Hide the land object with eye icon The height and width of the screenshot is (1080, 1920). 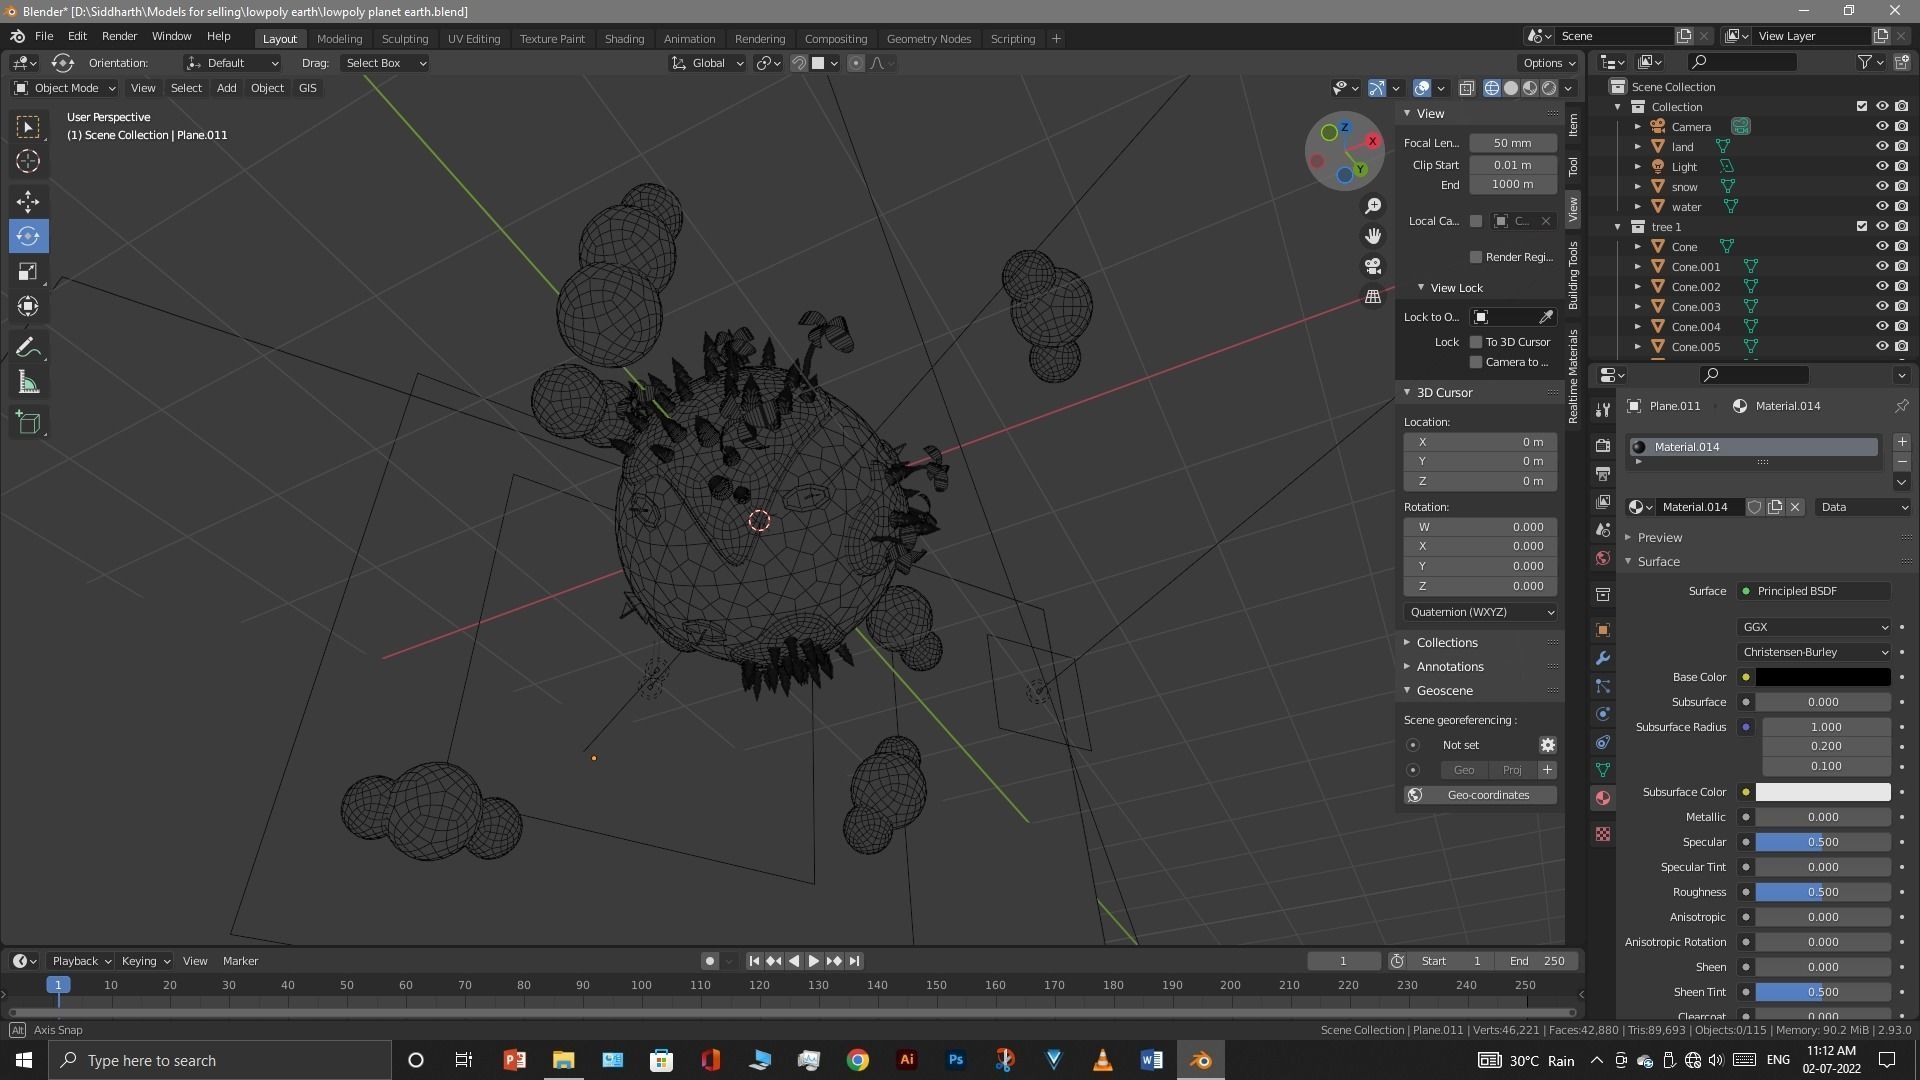(x=1882, y=147)
